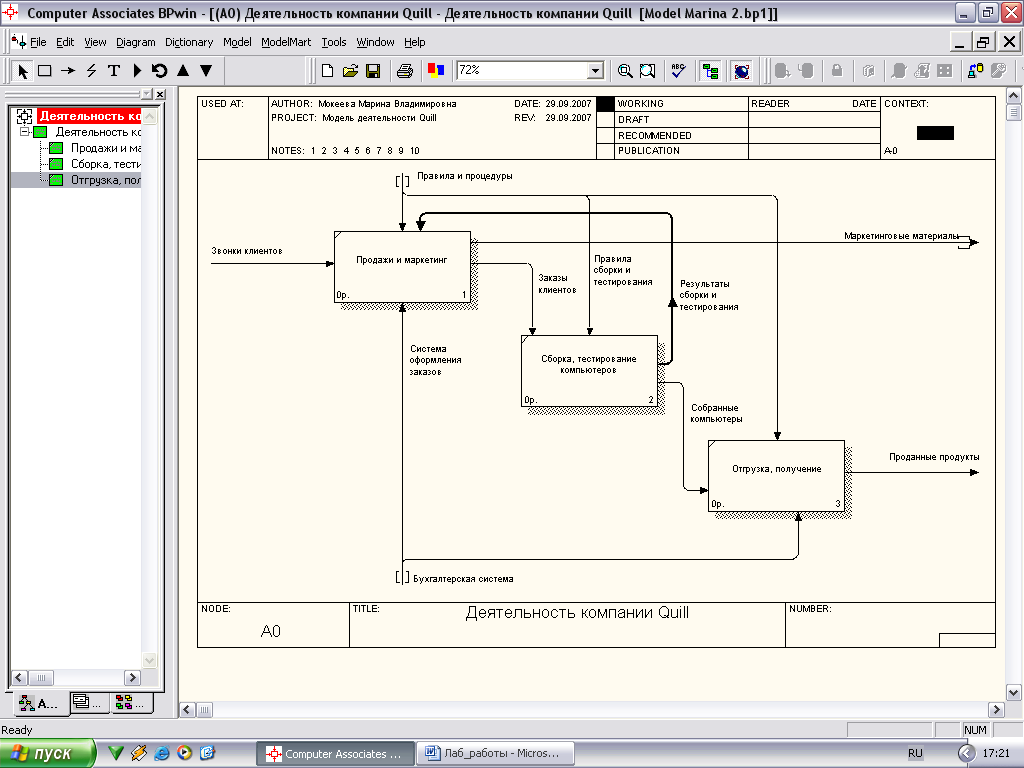Toggle the Model Explorer tree icon

tap(711, 71)
